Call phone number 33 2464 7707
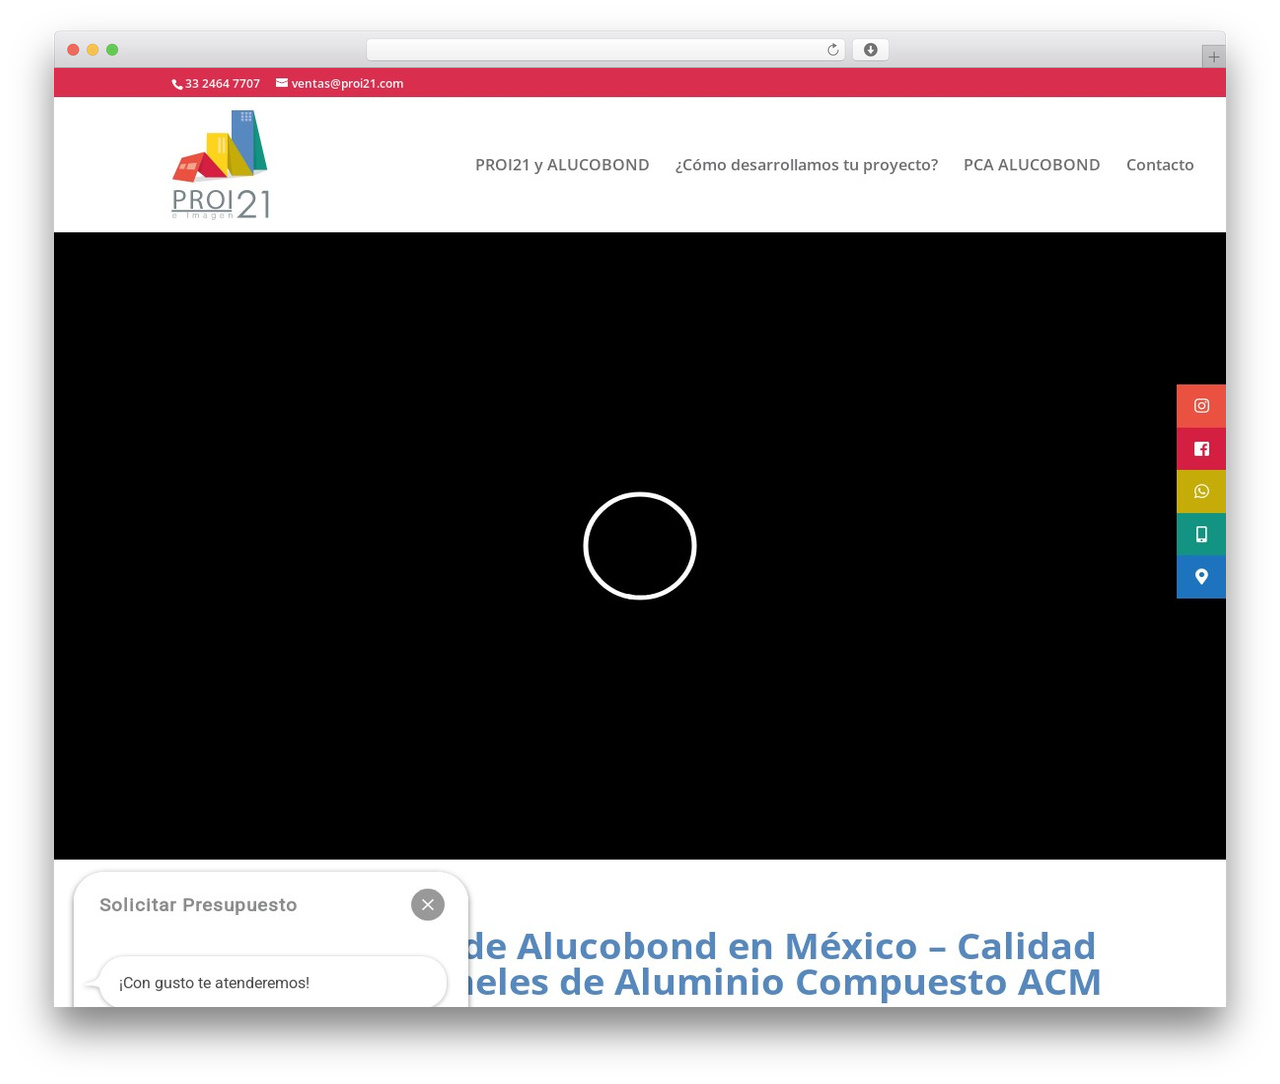The image size is (1280, 1084). pyautogui.click(x=216, y=84)
